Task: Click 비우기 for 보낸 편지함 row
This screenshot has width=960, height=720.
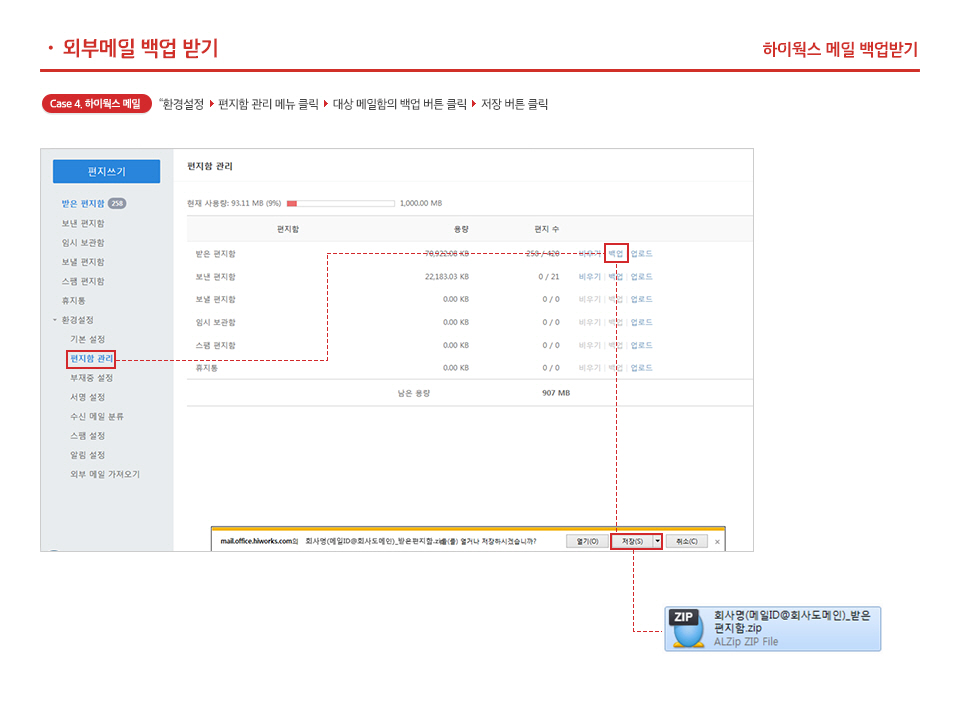Action: (589, 277)
